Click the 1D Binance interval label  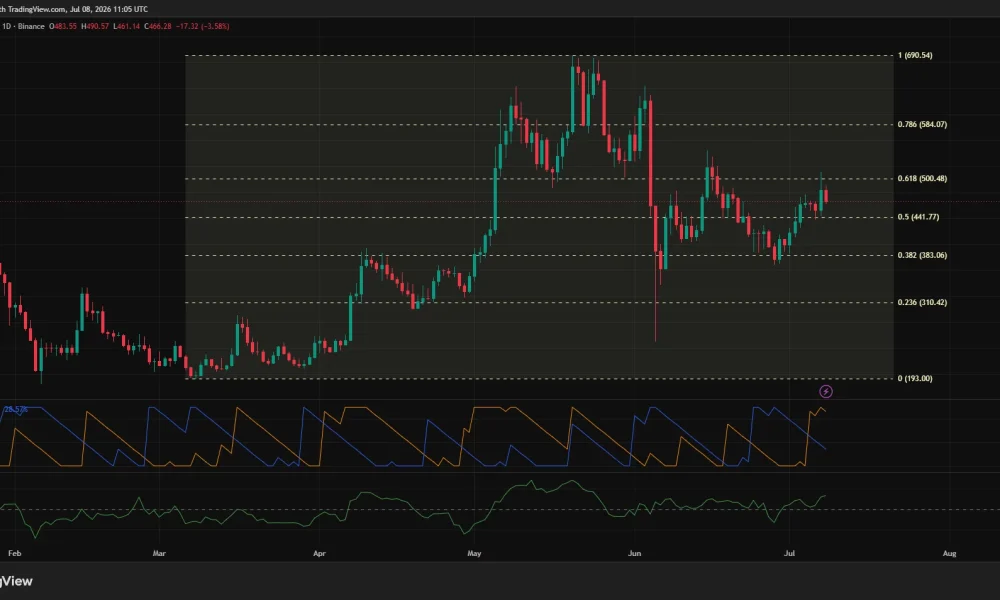pyautogui.click(x=24, y=27)
